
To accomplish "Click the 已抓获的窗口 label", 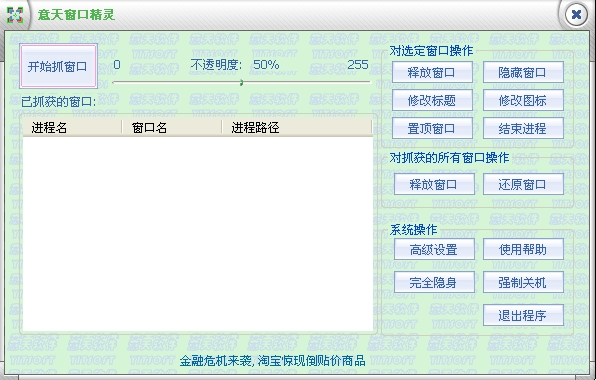I will 58,101.
